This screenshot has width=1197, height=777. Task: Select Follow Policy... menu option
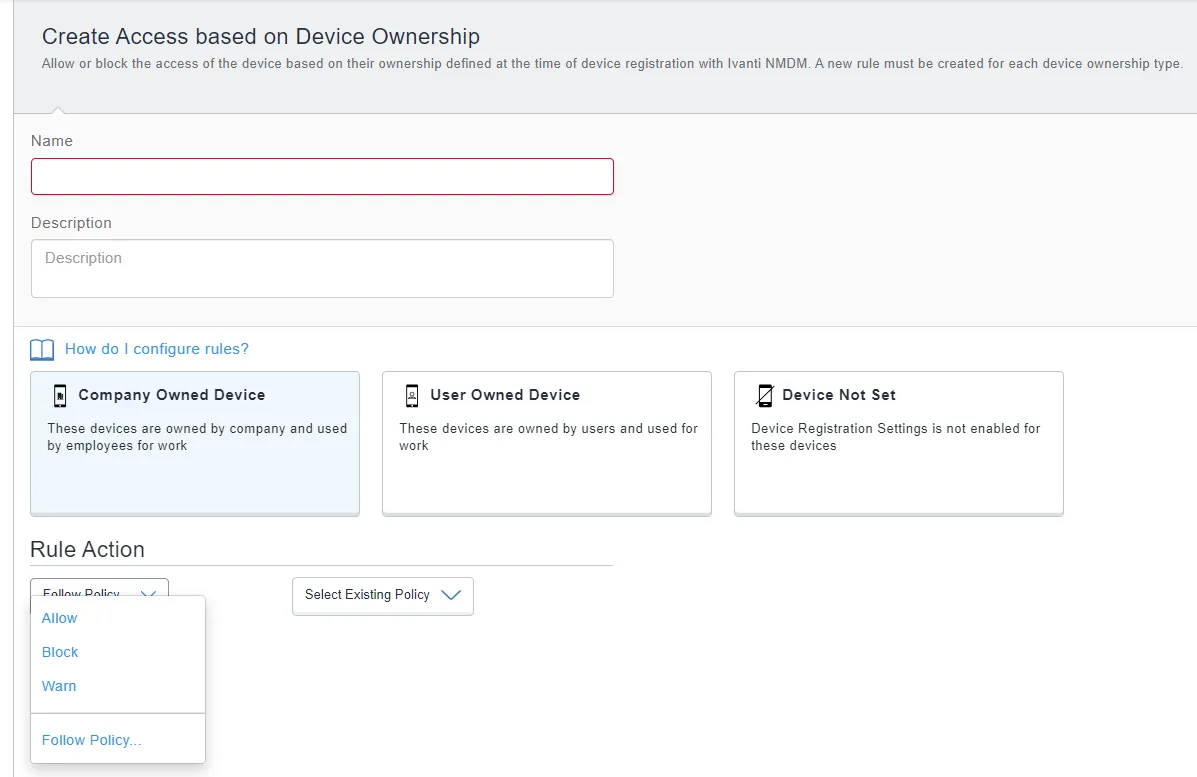(x=92, y=740)
